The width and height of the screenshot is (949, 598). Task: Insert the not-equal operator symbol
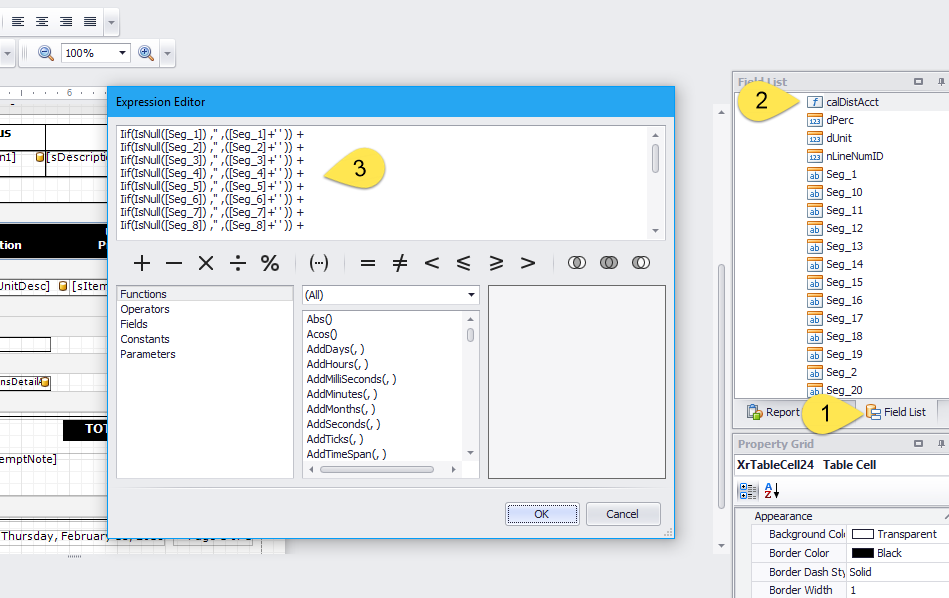point(399,264)
